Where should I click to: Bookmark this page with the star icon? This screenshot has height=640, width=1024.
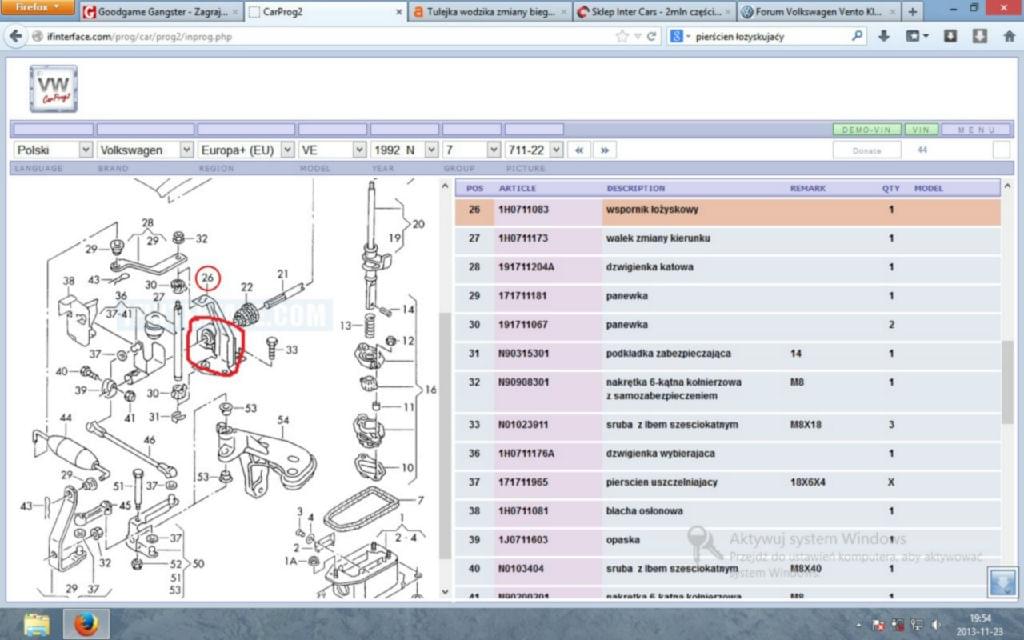point(622,37)
